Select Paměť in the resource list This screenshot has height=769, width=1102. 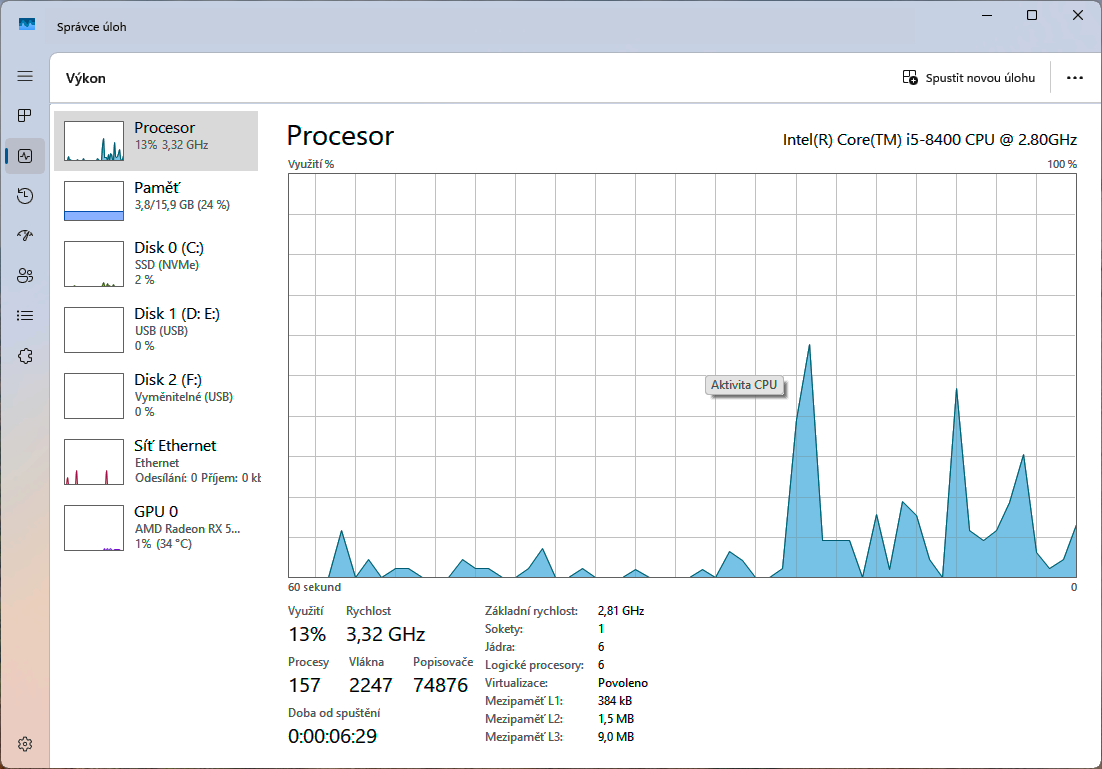[156, 200]
